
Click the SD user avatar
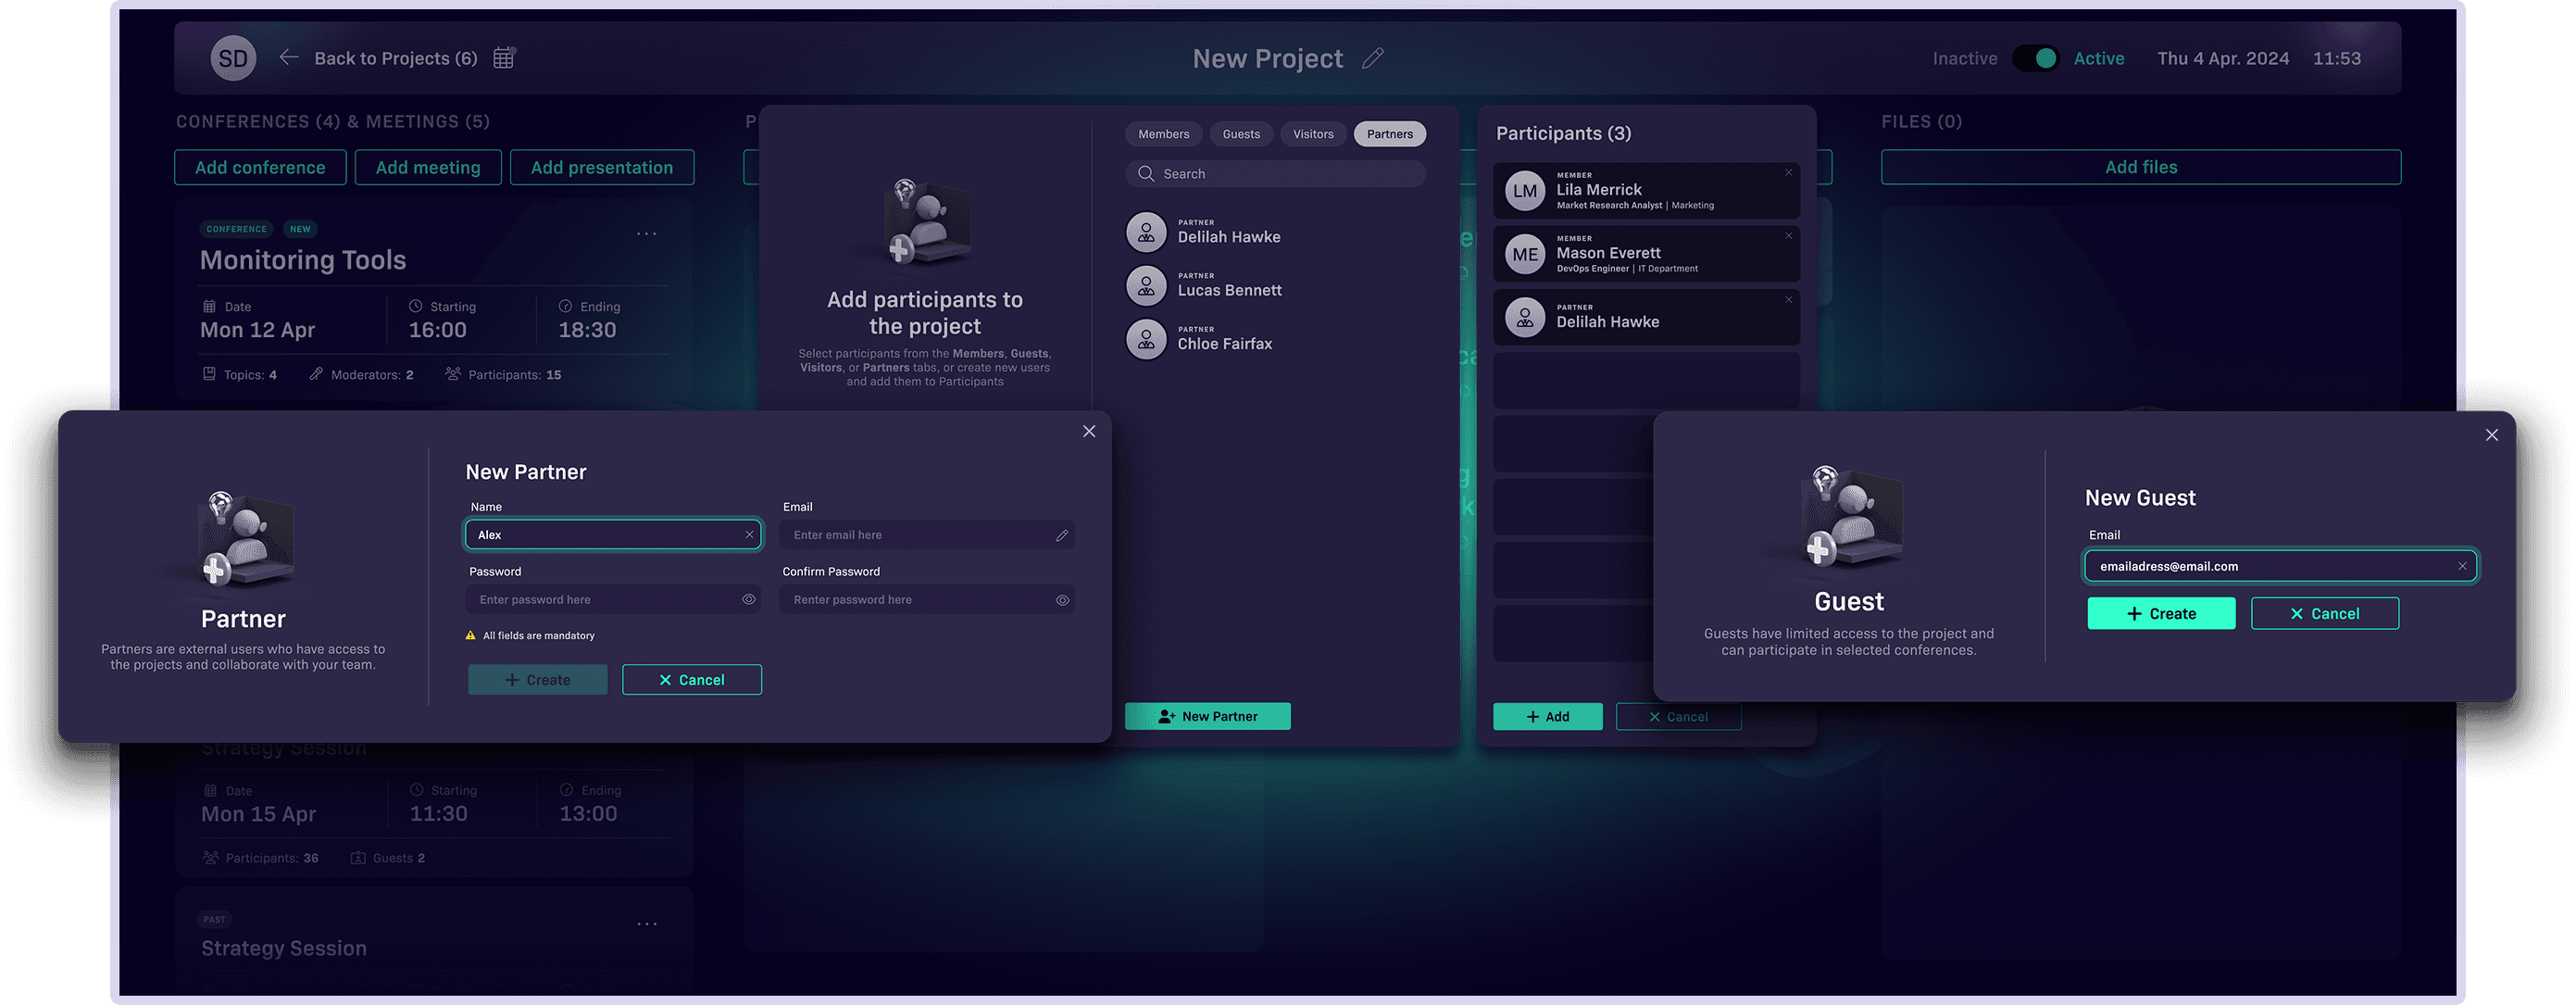coord(233,58)
